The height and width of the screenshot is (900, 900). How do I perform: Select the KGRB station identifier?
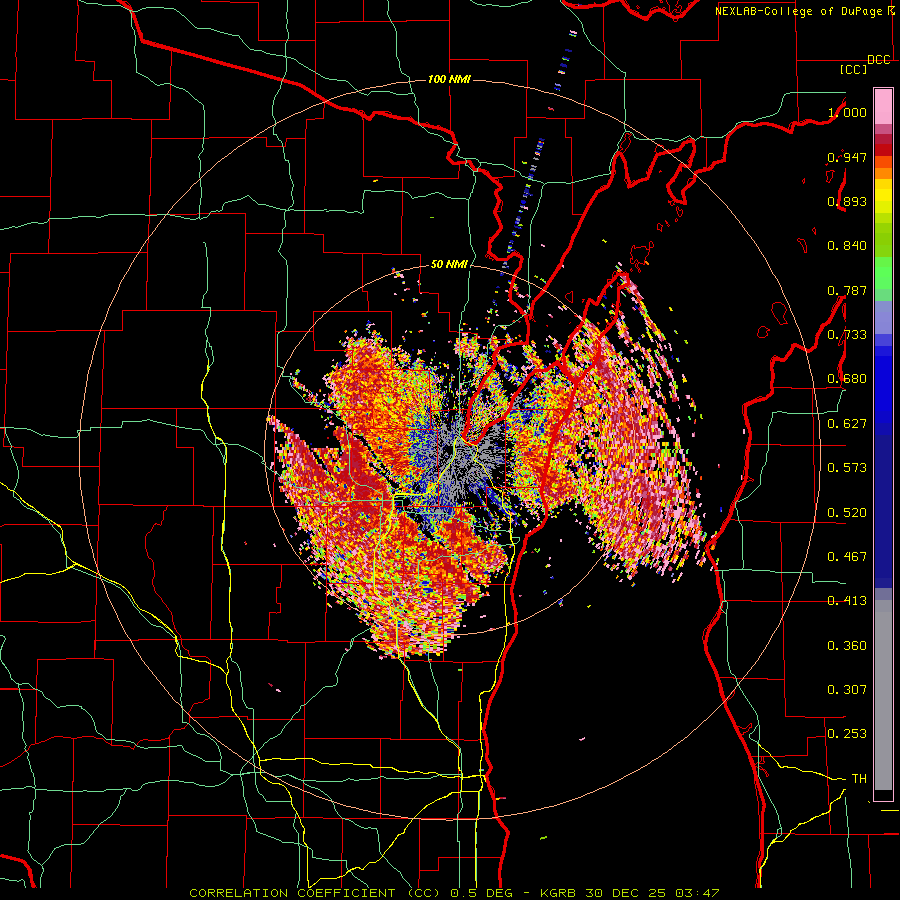(x=560, y=893)
